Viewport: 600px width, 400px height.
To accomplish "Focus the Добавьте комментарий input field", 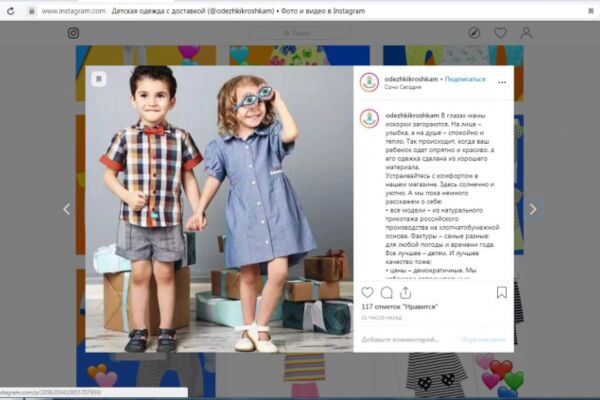I will click(x=406, y=340).
